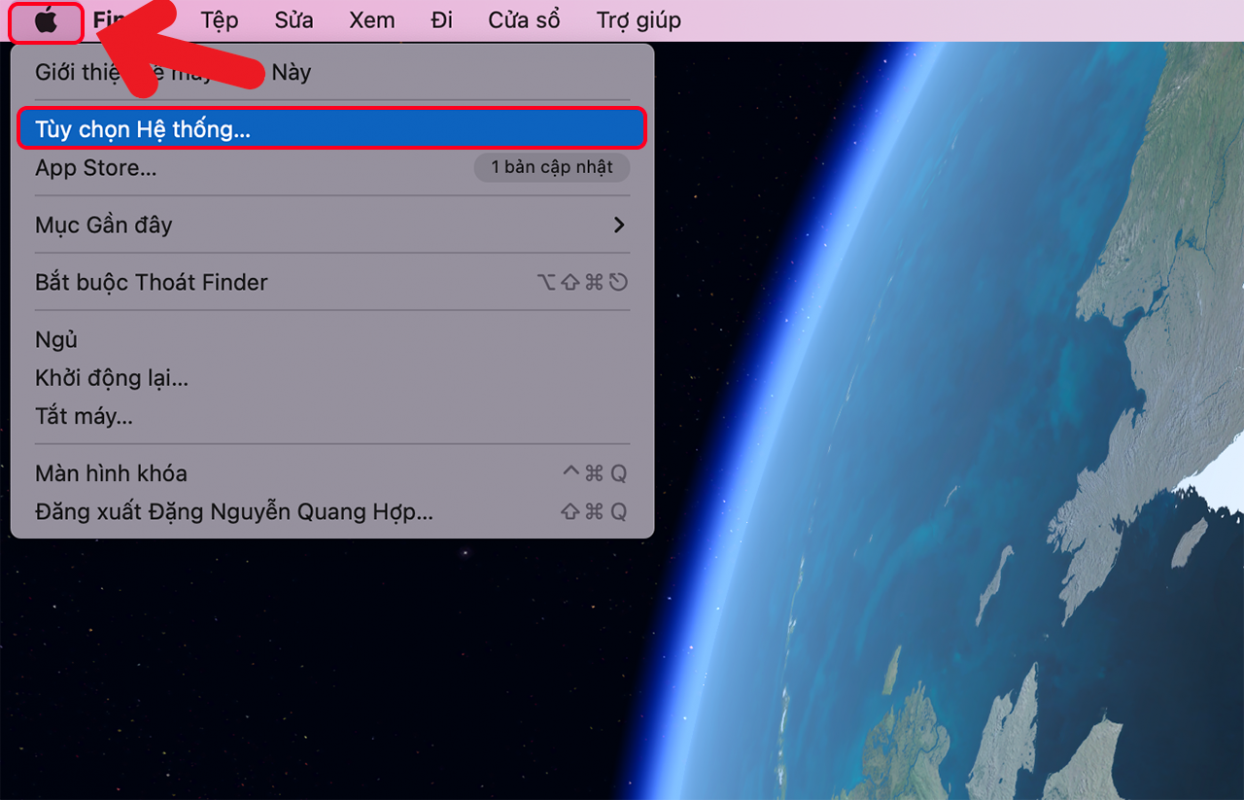Click the Apple logo in the menu bar
The width and height of the screenshot is (1244, 800).
click(46, 21)
